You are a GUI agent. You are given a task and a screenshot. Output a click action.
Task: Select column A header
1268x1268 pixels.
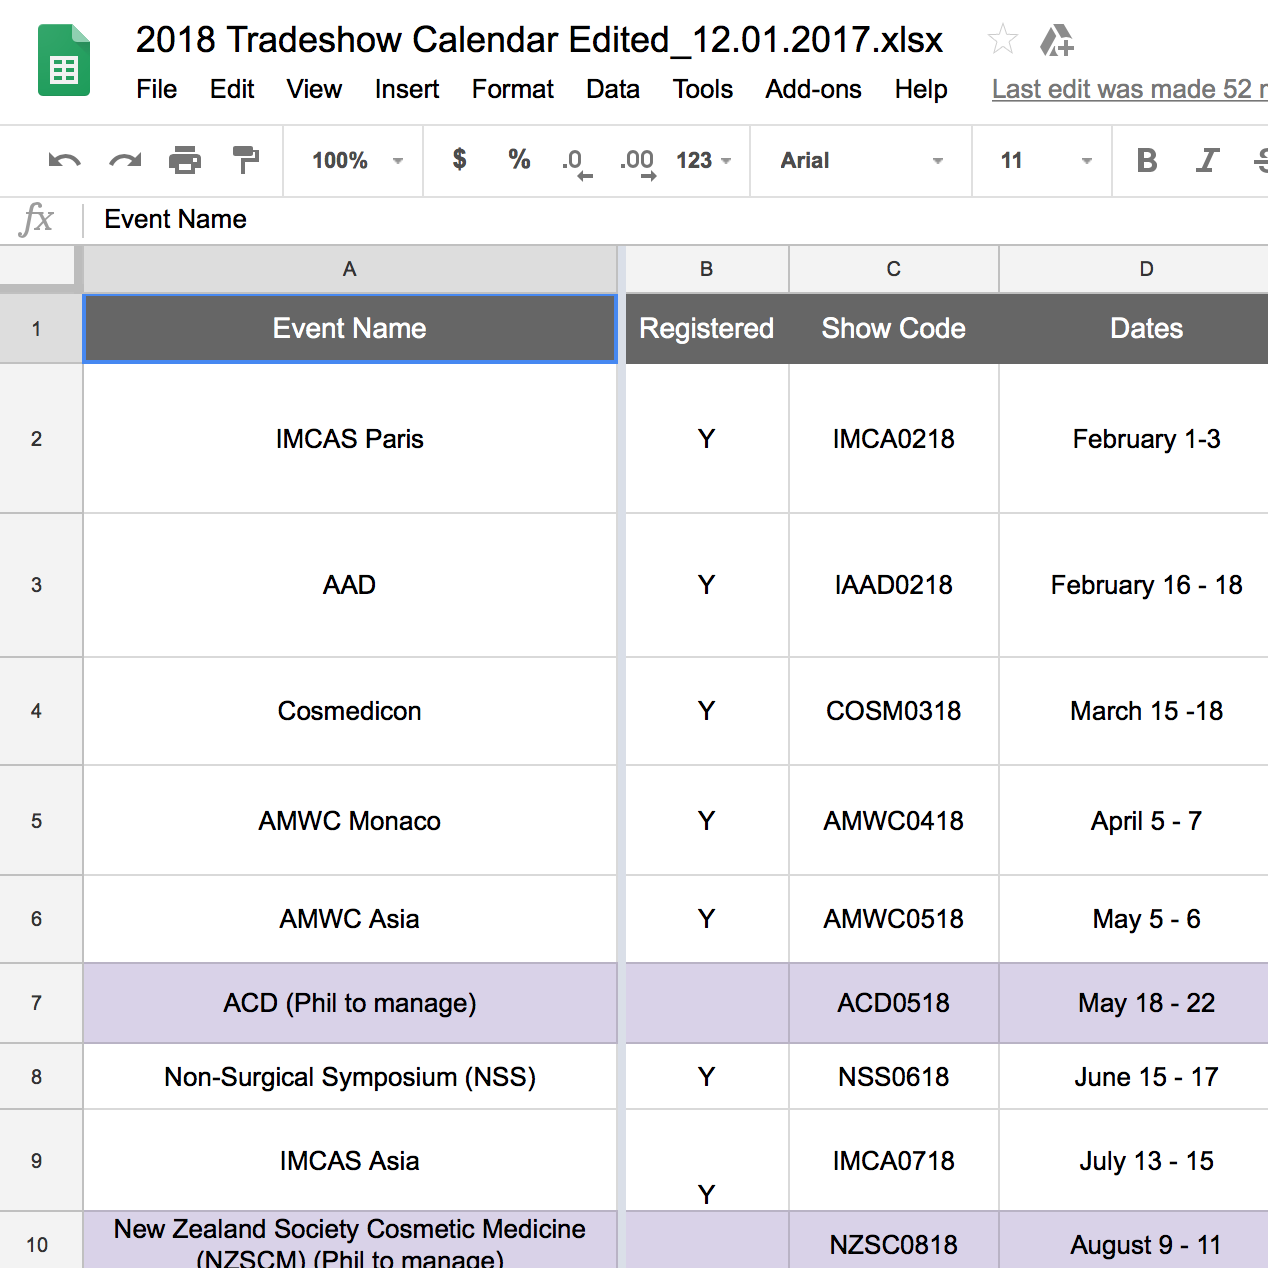[349, 269]
